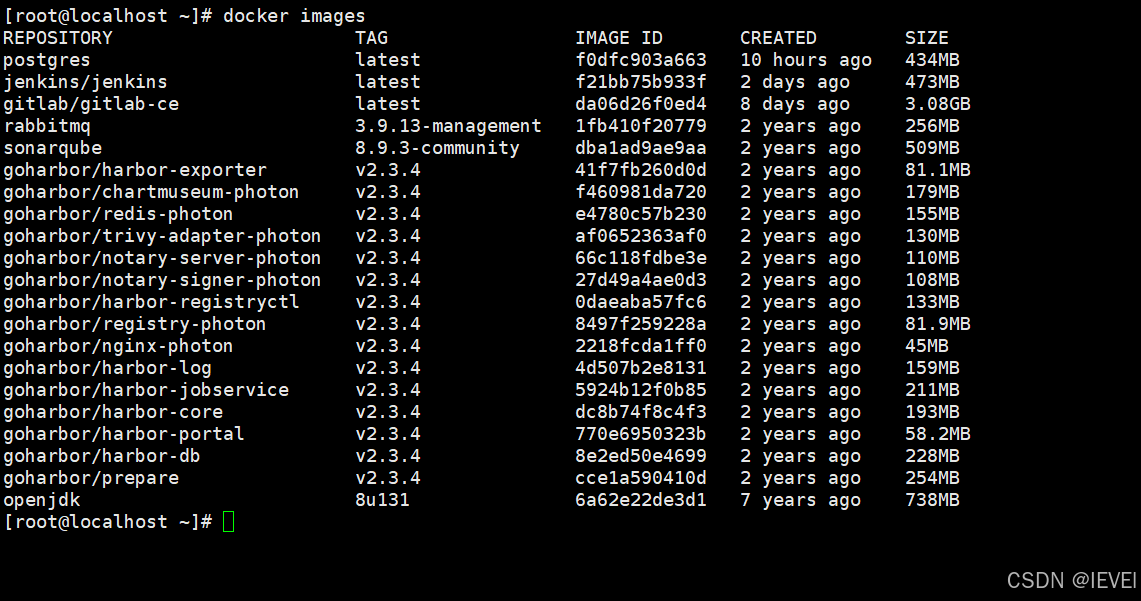Select the 'gitlab/gitlab-ce' repository name

[x=91, y=104]
